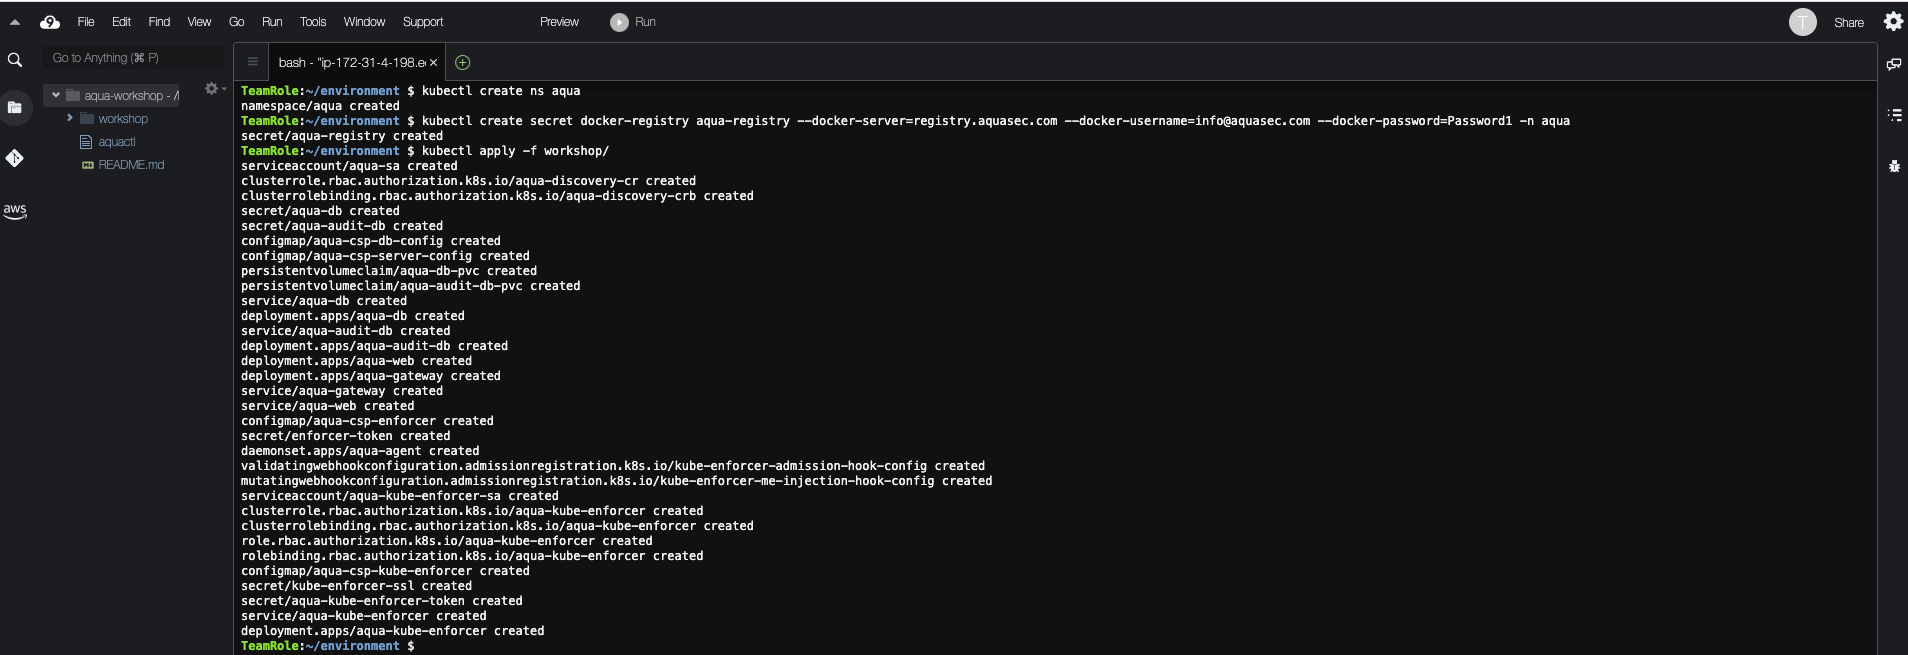
Task: Open file tree settings gear dropdown
Action: [214, 89]
